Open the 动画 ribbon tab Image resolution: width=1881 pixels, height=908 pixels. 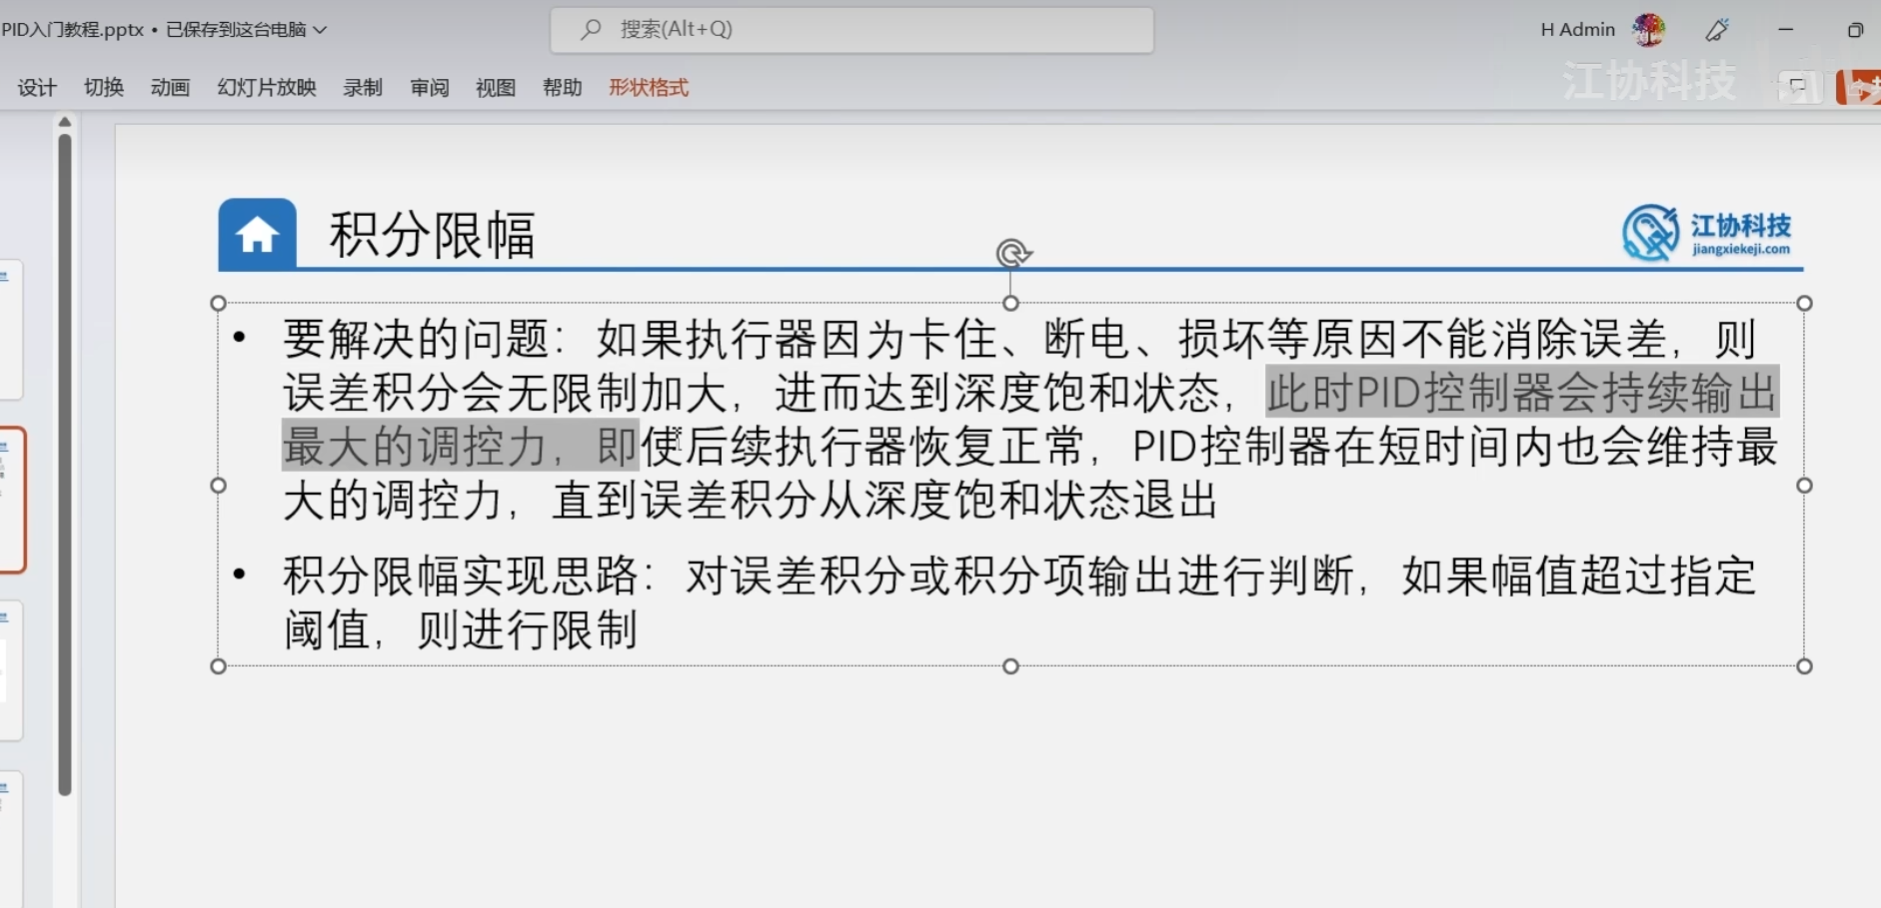click(x=170, y=88)
